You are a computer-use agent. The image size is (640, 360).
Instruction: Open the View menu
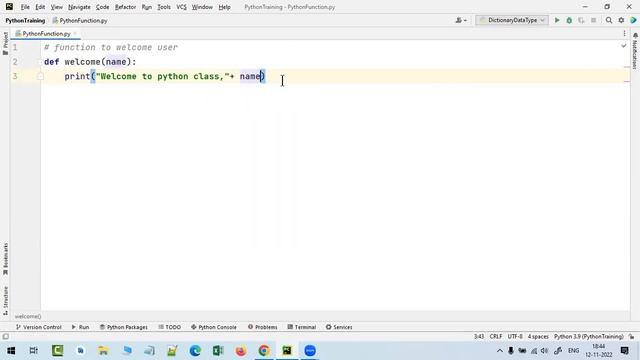point(56,7)
